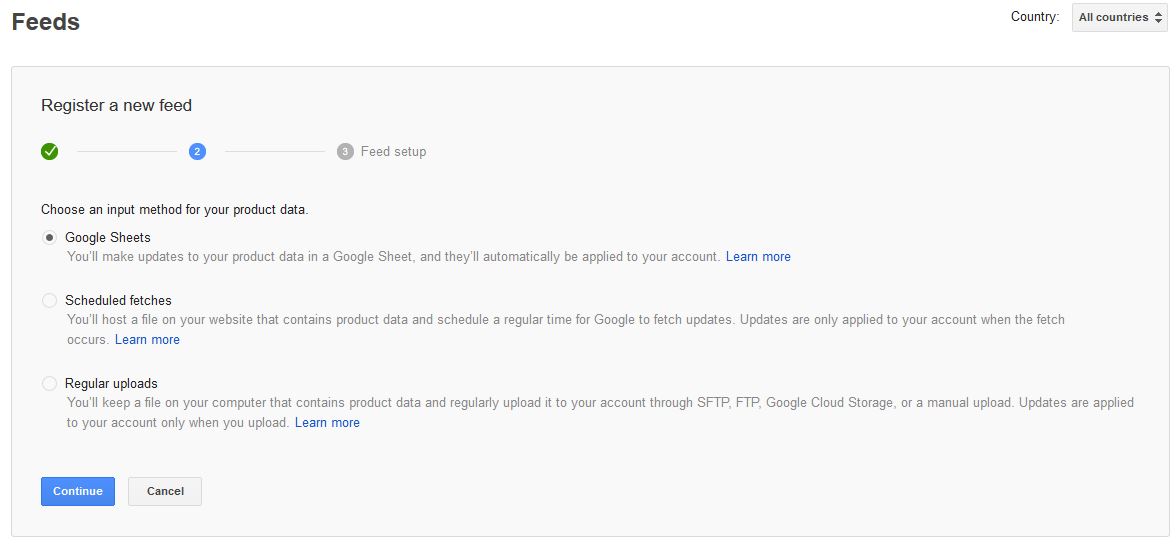
Task: Select the Scheduled fetches radio button
Action: coord(50,301)
